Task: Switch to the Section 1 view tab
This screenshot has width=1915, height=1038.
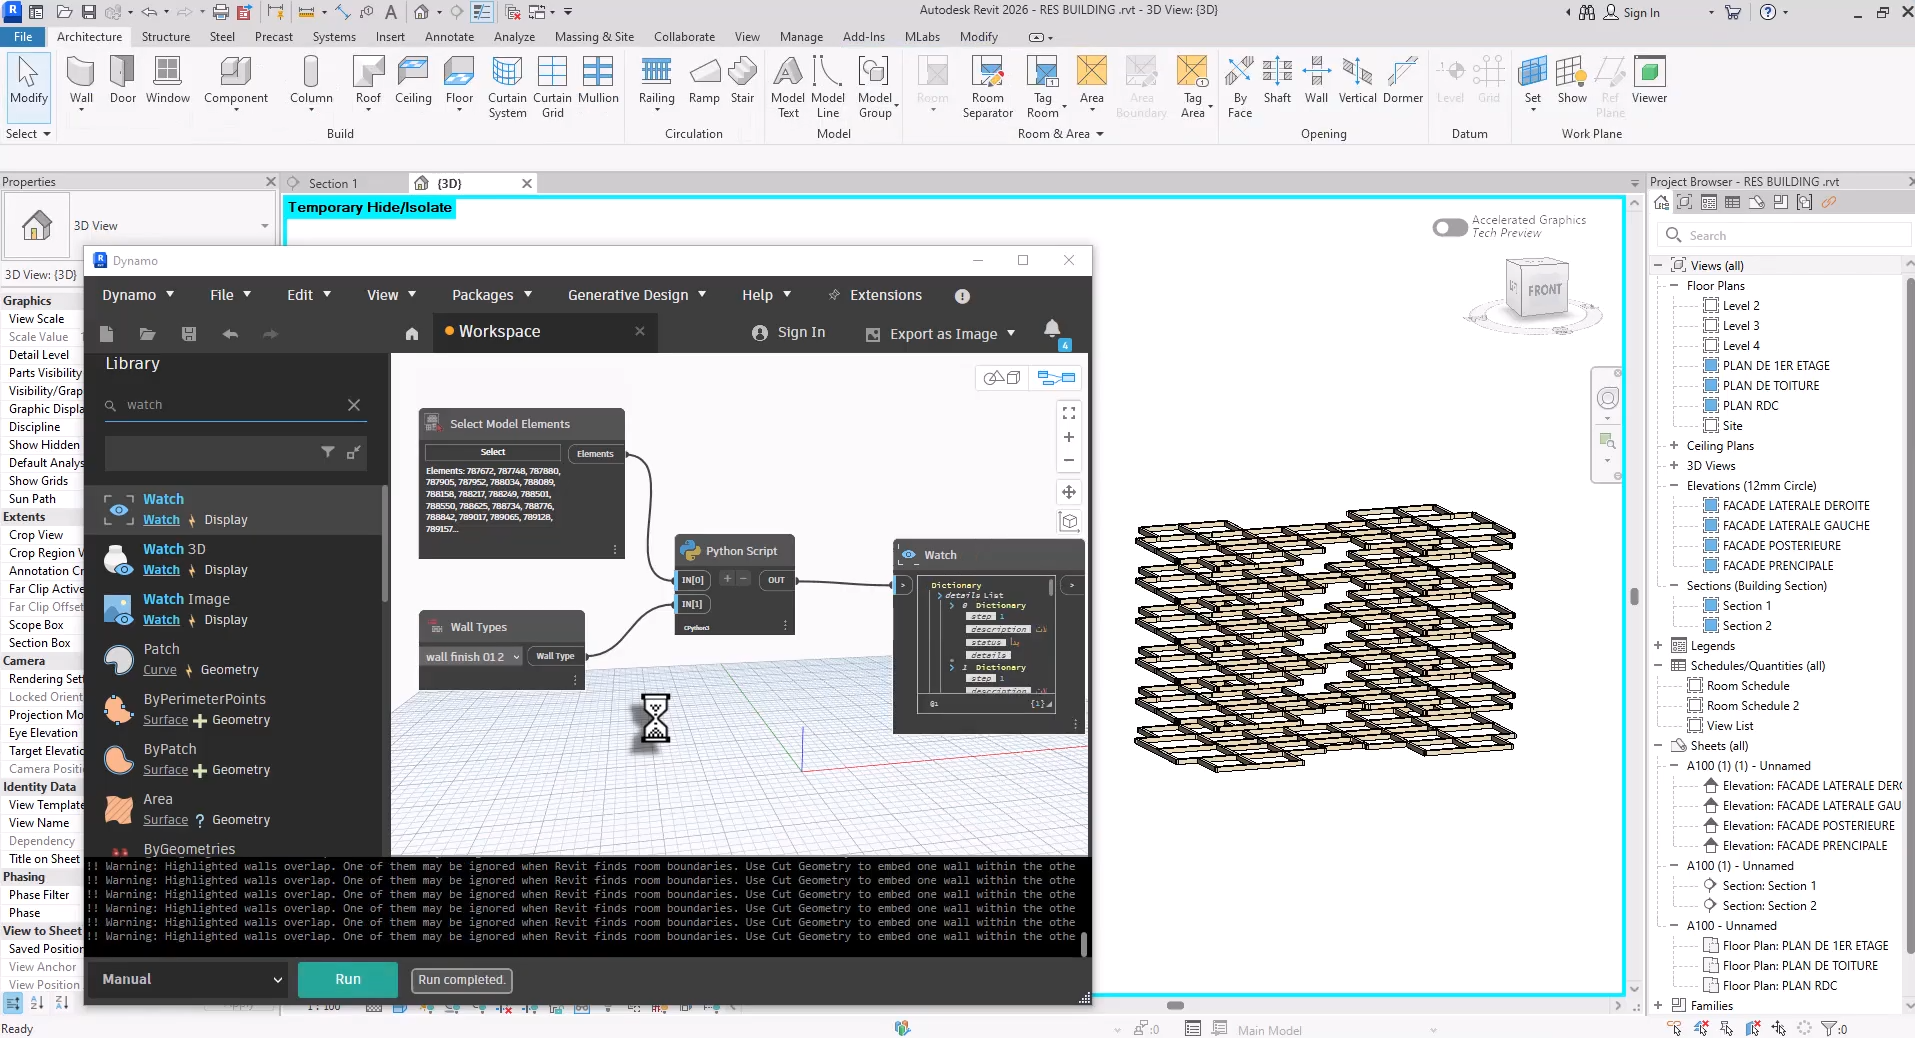Action: (333, 183)
